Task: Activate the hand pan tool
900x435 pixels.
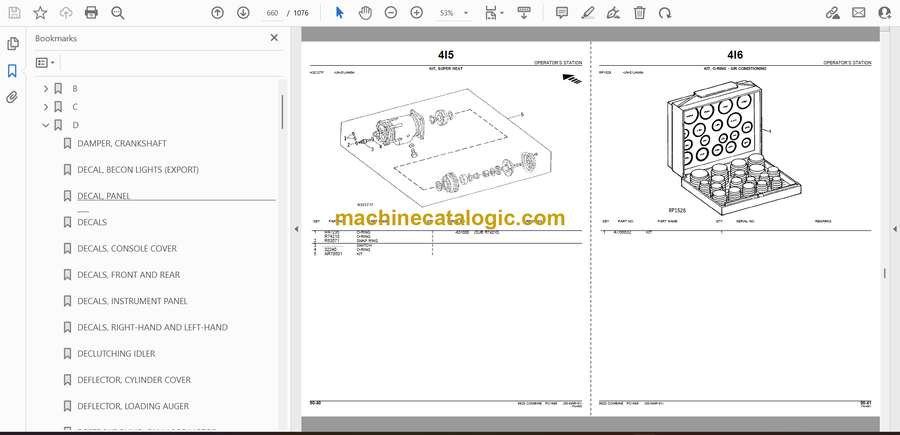Action: [365, 13]
